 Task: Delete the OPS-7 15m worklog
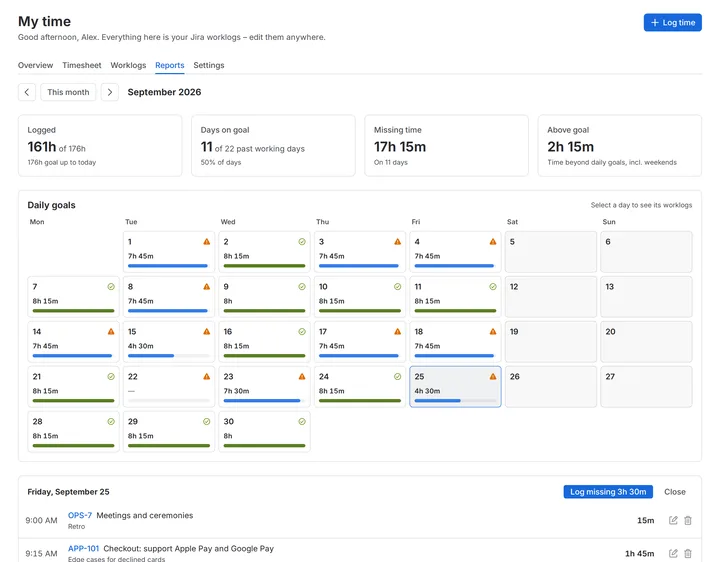click(688, 520)
